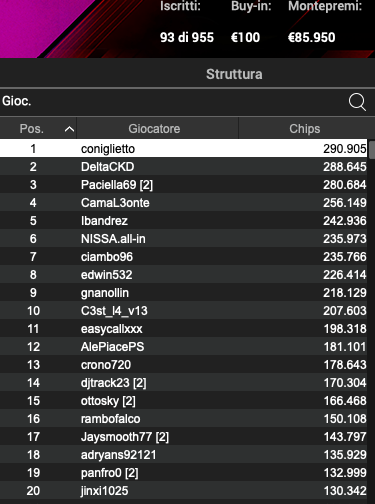The width and height of the screenshot is (375, 504).
Task: Select player adryans92121
Action: tap(118, 455)
